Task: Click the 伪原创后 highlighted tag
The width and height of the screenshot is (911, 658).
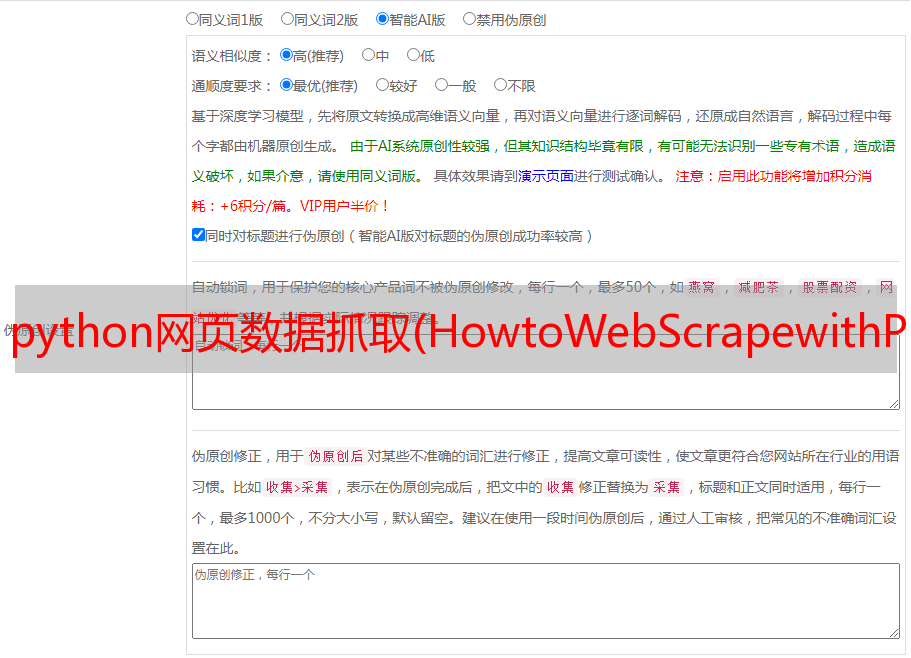Action: 336,456
